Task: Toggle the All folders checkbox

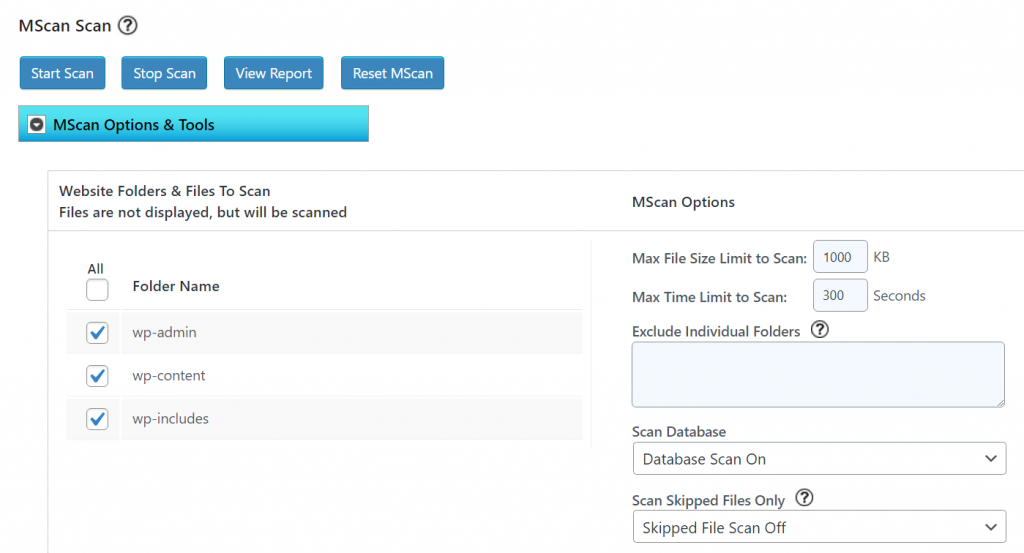Action: [97, 290]
